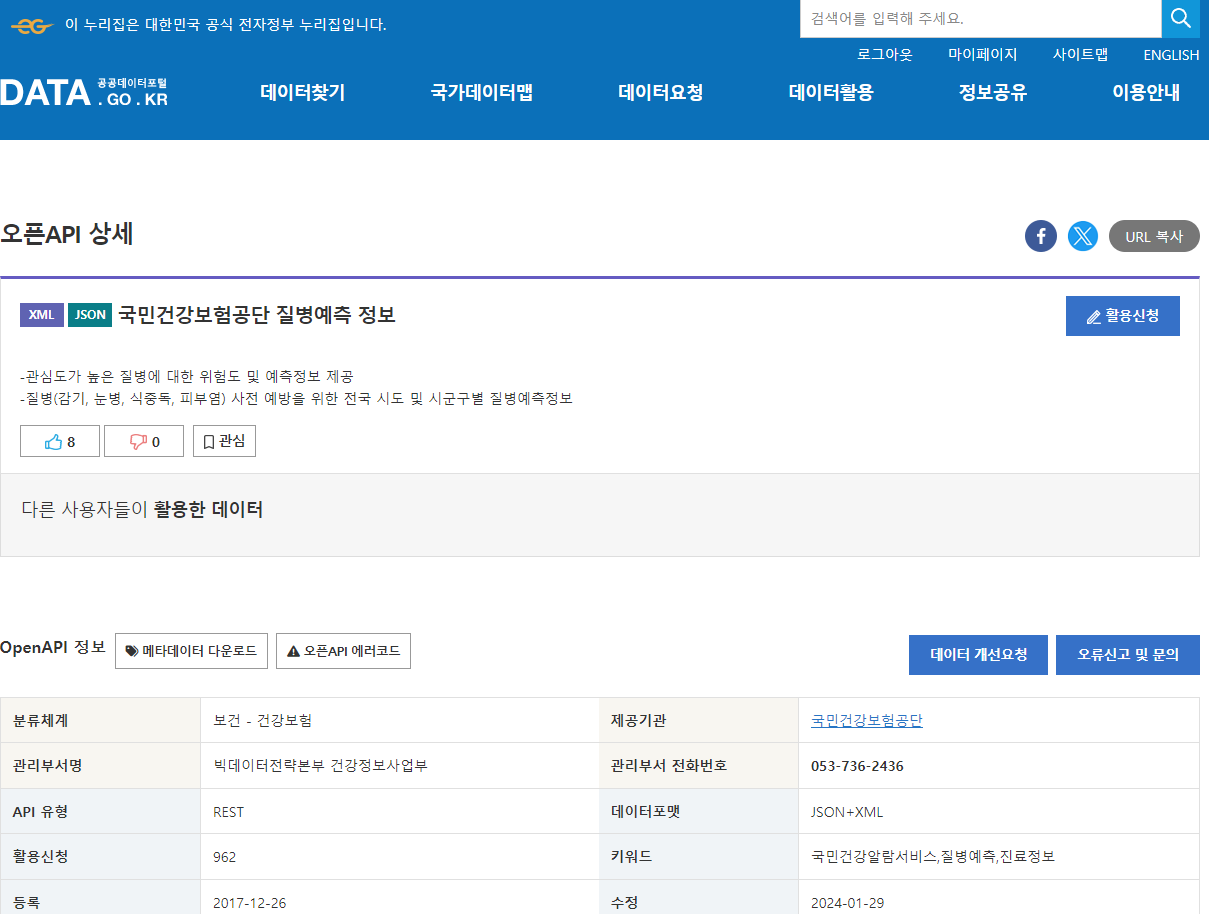Open 데이터찾기 menu
Image resolution: width=1209 pixels, height=914 pixels.
[x=303, y=93]
